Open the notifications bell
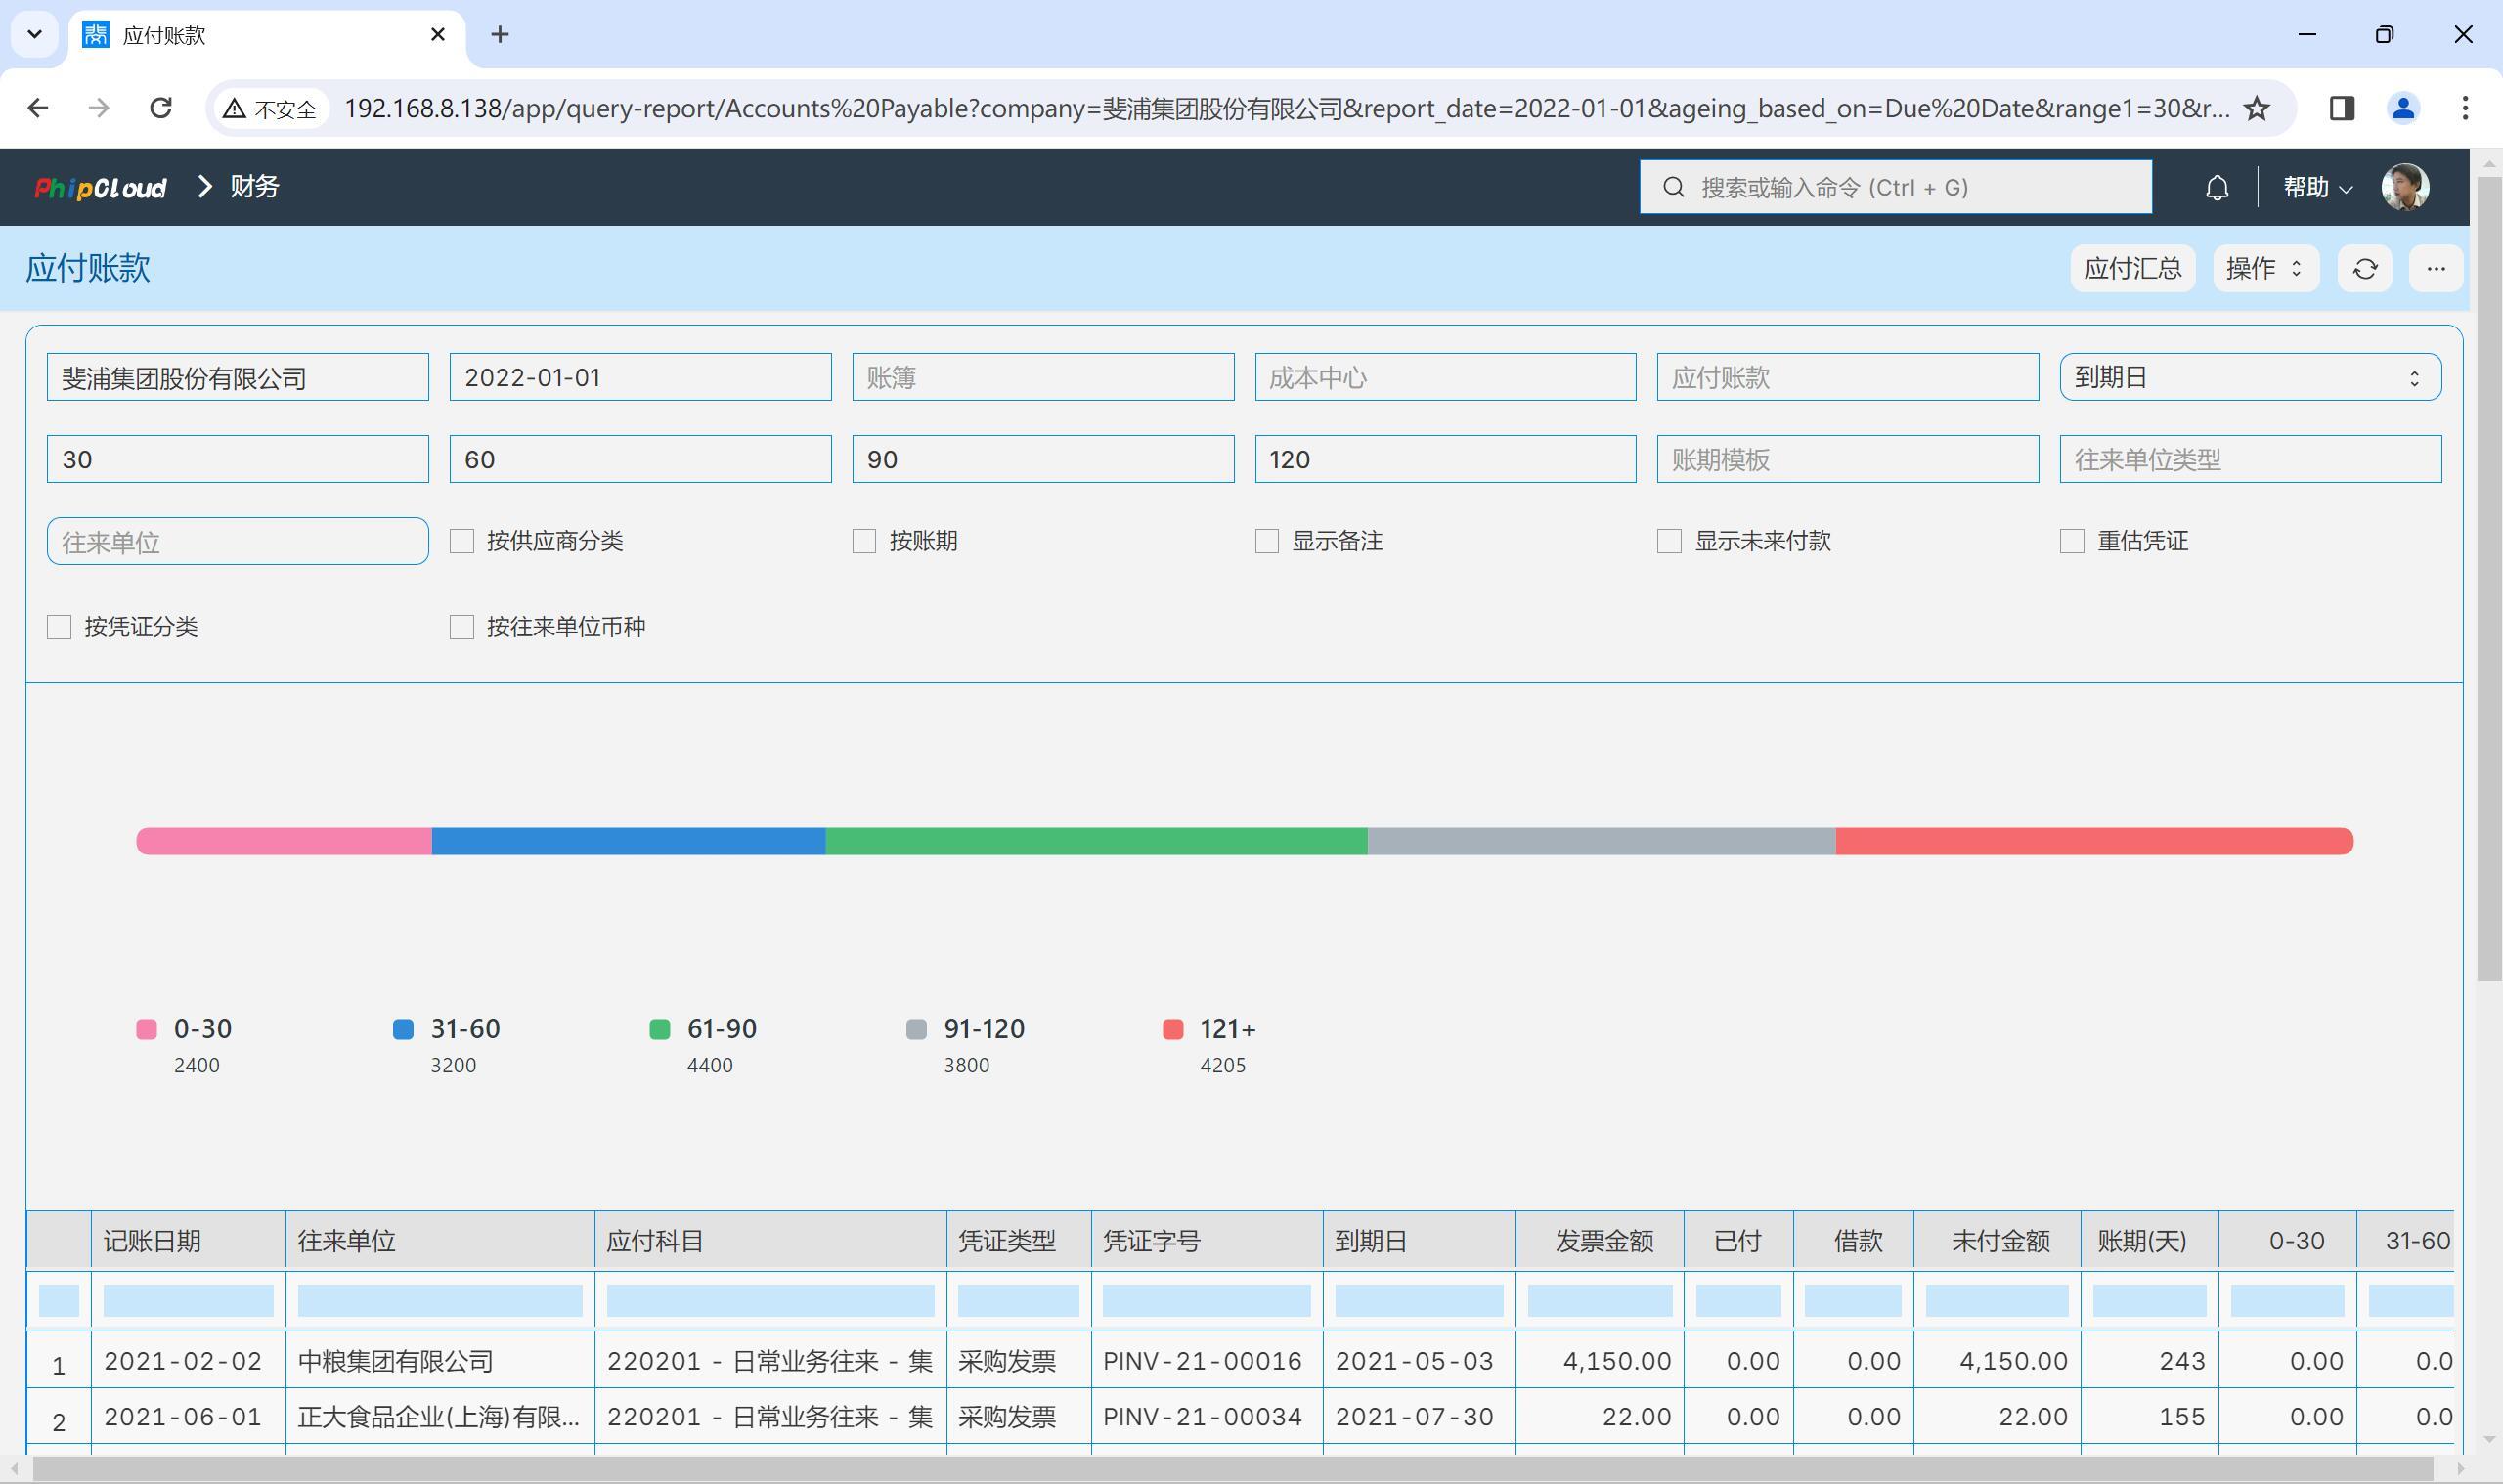This screenshot has width=2503, height=1484. (2217, 187)
